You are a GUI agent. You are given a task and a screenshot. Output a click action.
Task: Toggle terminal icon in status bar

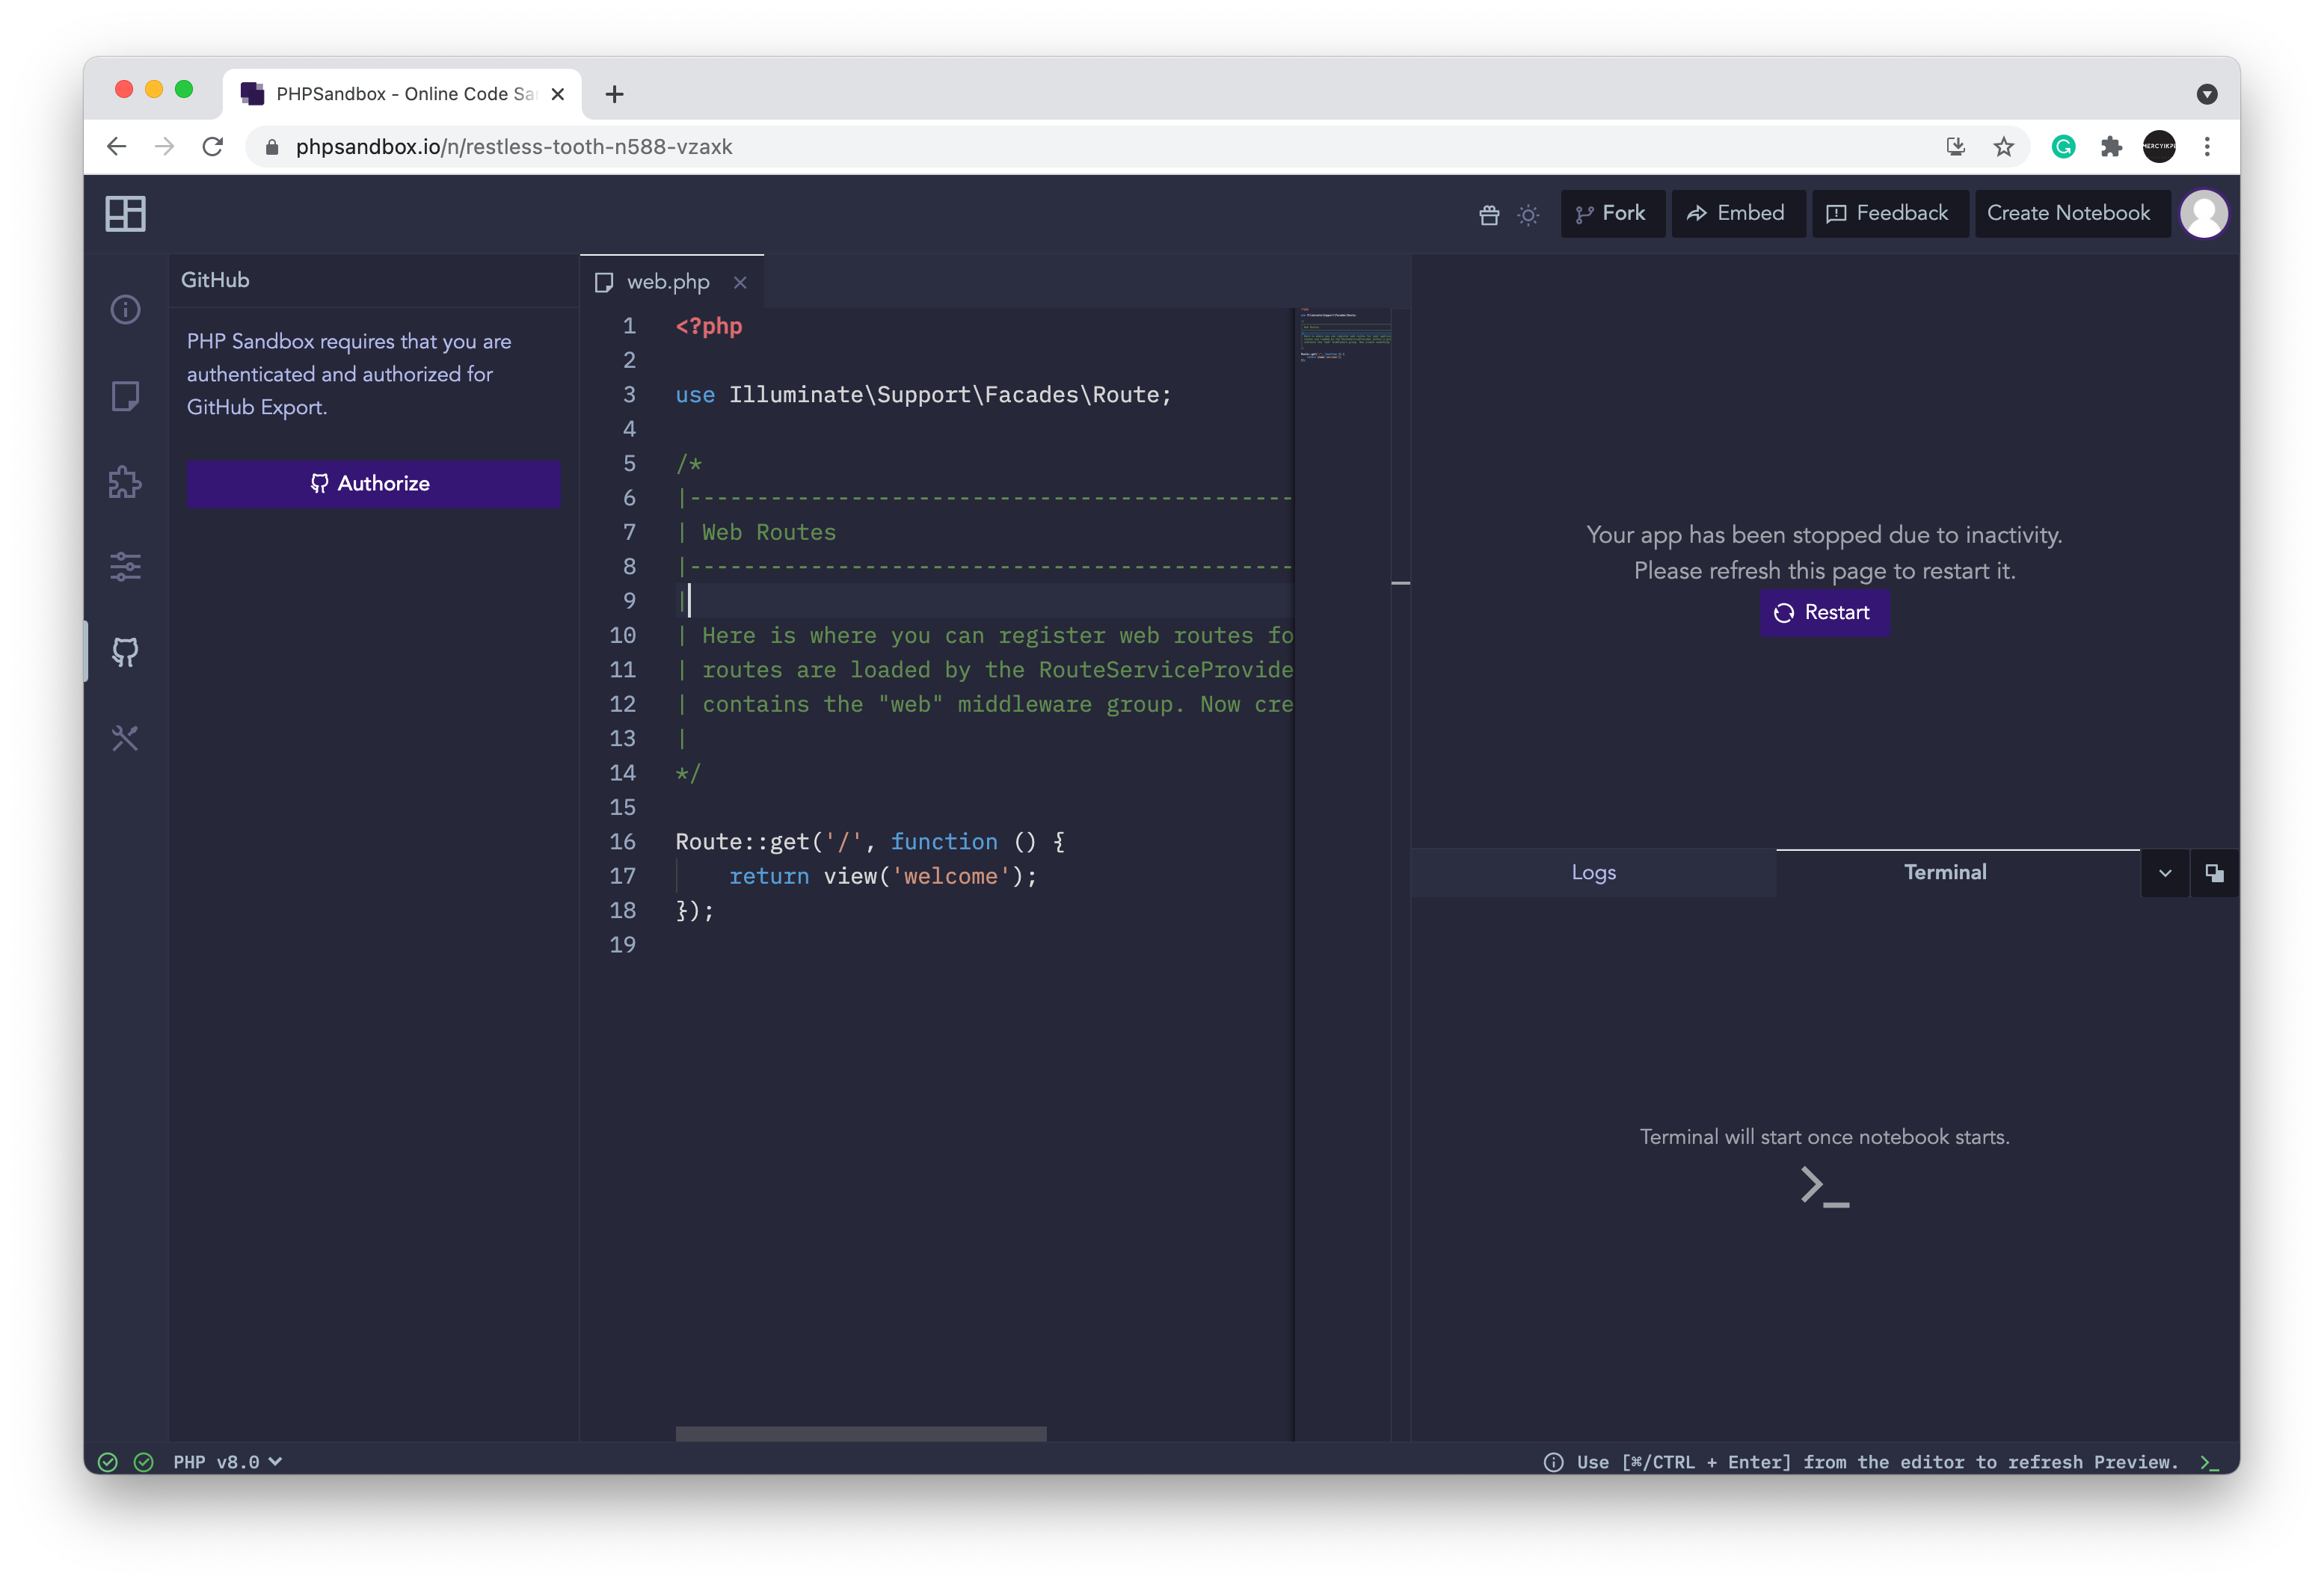(x=2210, y=1462)
